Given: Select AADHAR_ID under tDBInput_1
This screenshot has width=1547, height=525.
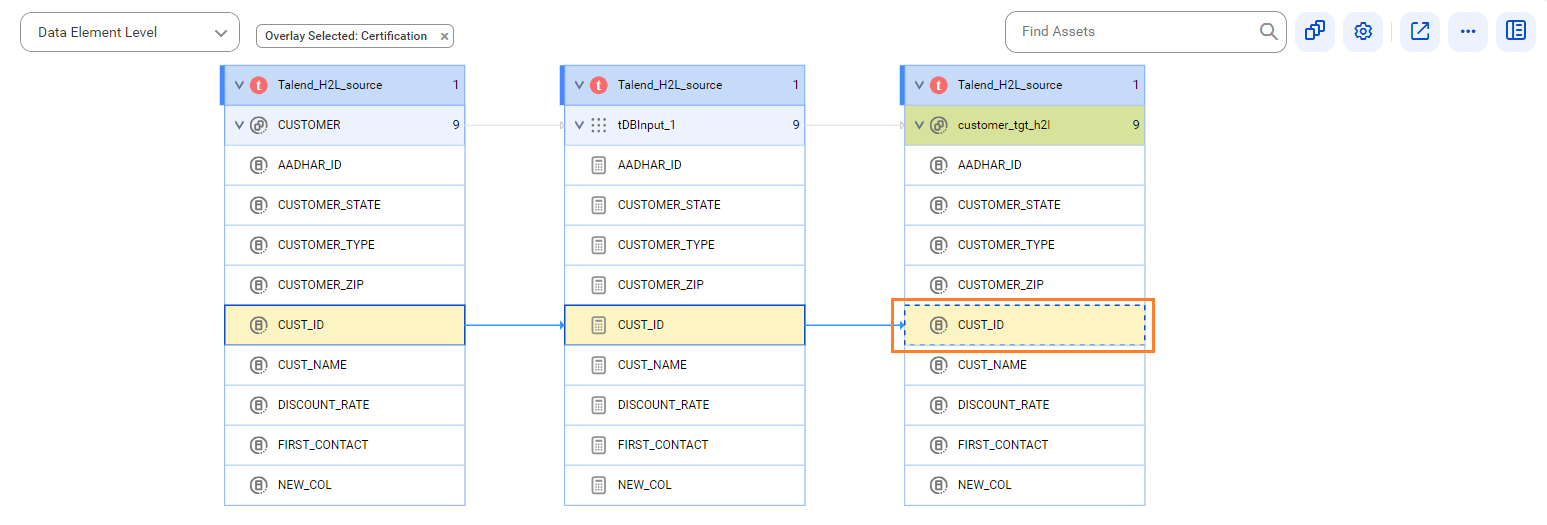Looking at the screenshot, I should coord(685,165).
